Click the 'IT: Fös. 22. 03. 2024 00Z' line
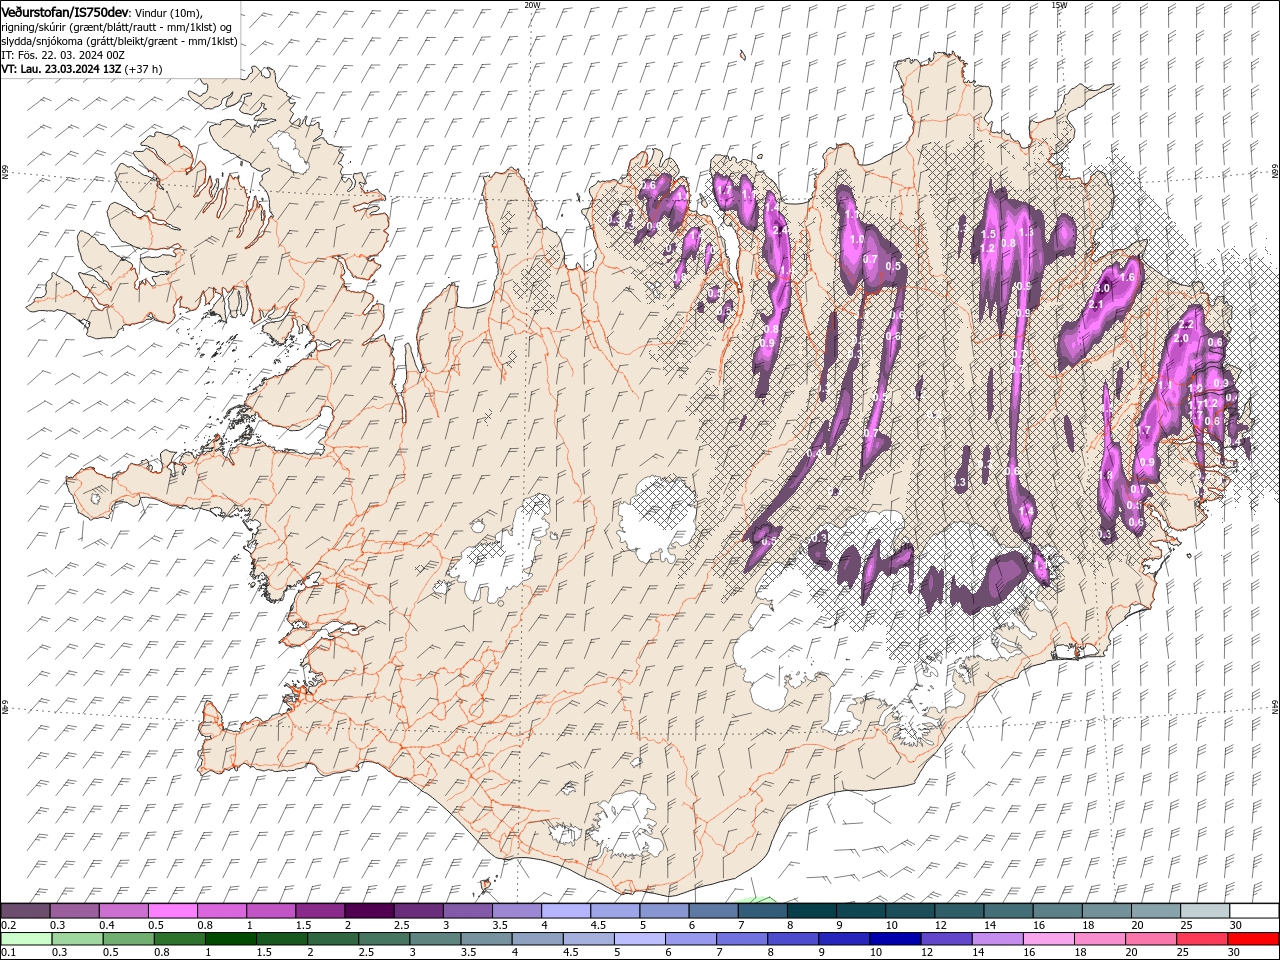Image resolution: width=1280 pixels, height=960 pixels. coord(63,55)
